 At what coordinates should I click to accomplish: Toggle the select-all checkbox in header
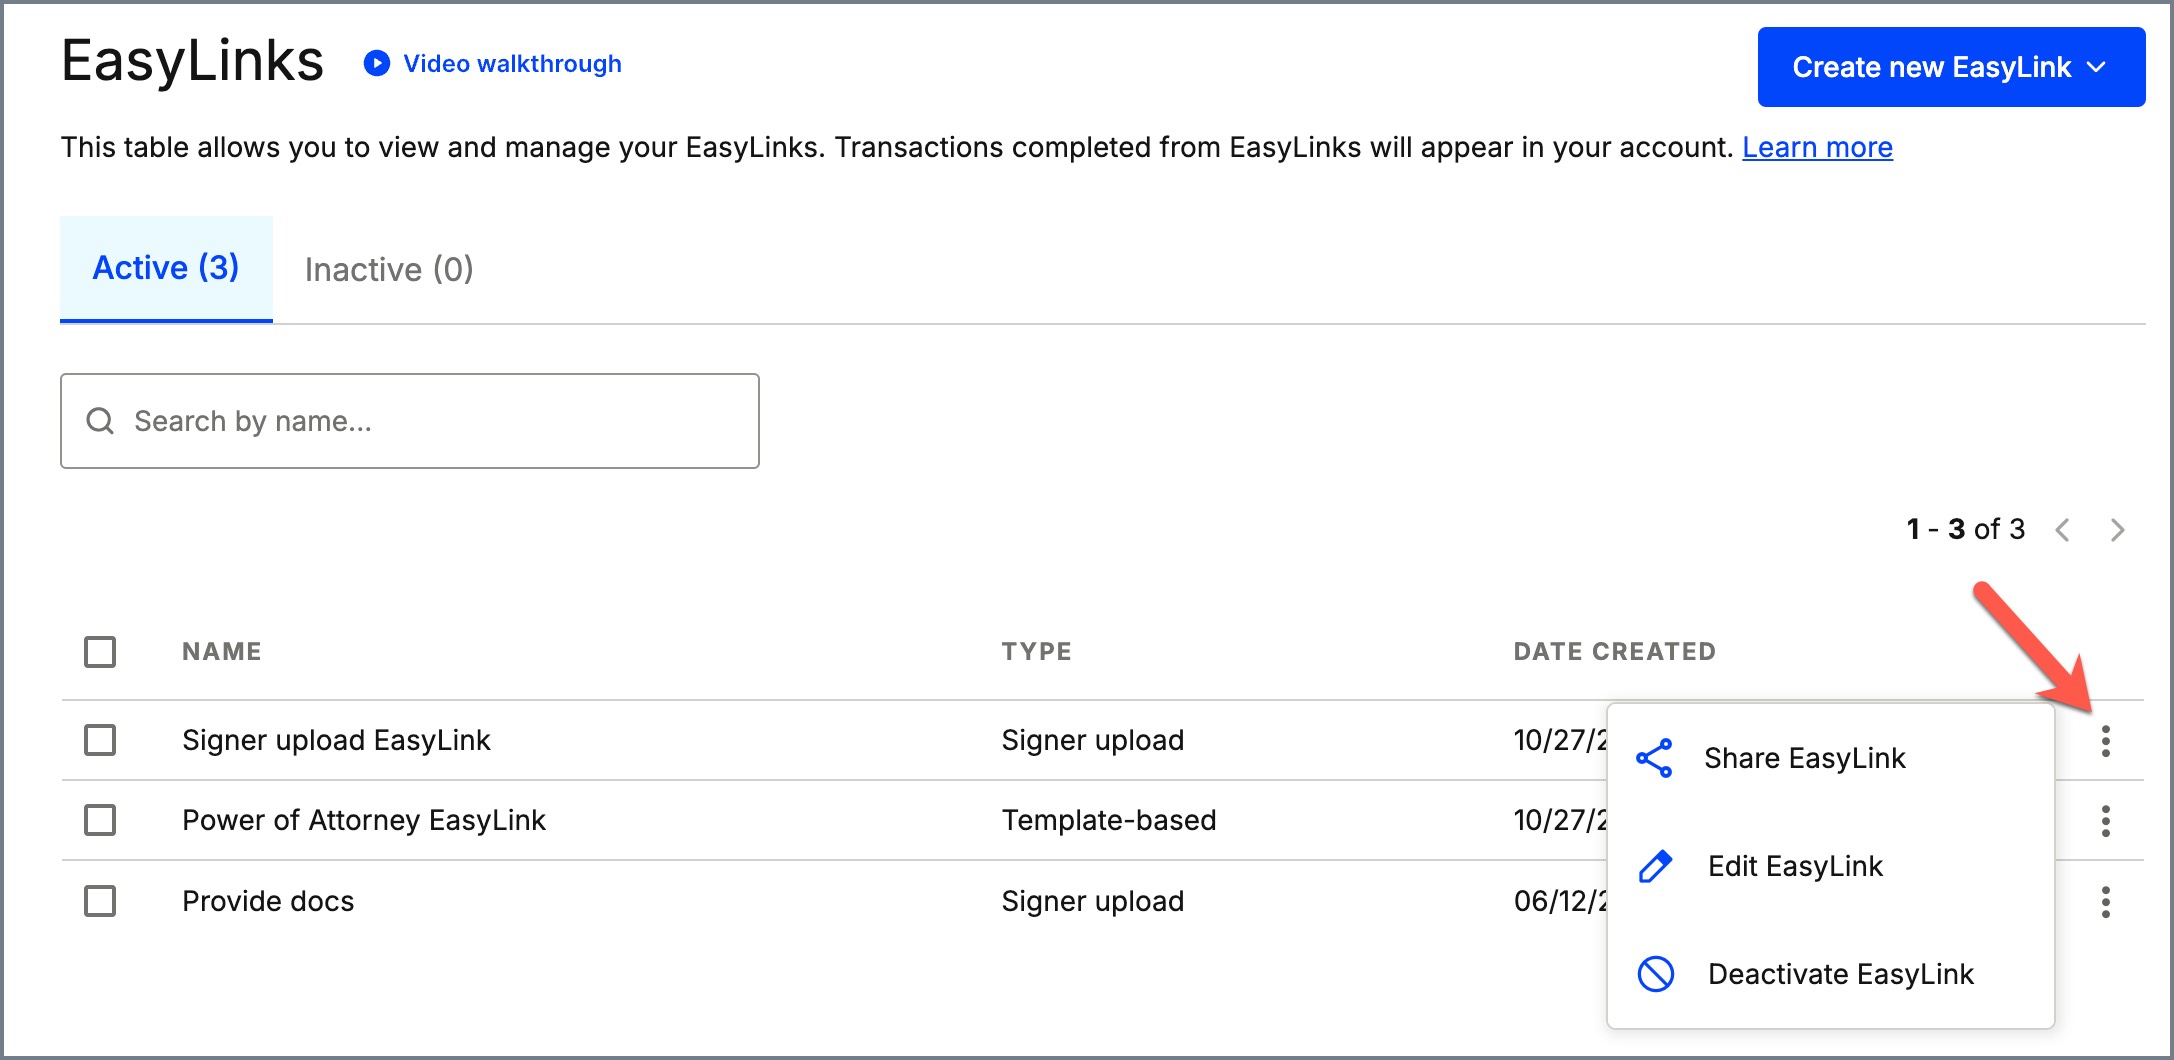(x=100, y=652)
